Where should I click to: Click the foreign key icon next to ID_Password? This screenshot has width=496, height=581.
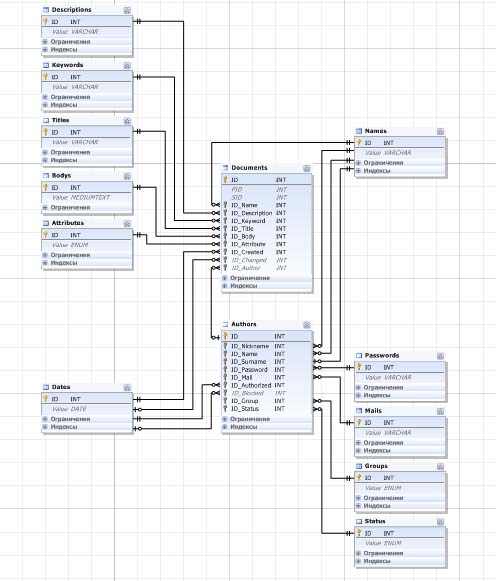pyautogui.click(x=225, y=369)
